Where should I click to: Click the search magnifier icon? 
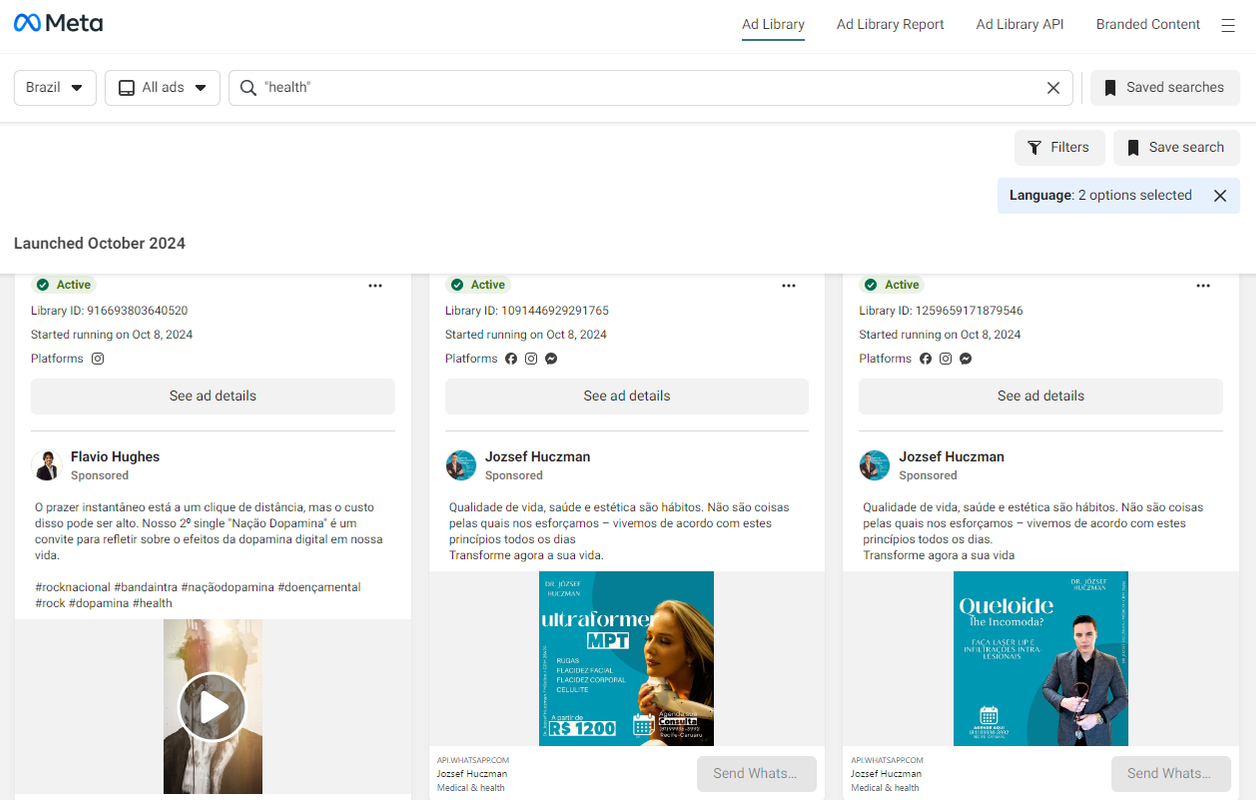(x=249, y=88)
